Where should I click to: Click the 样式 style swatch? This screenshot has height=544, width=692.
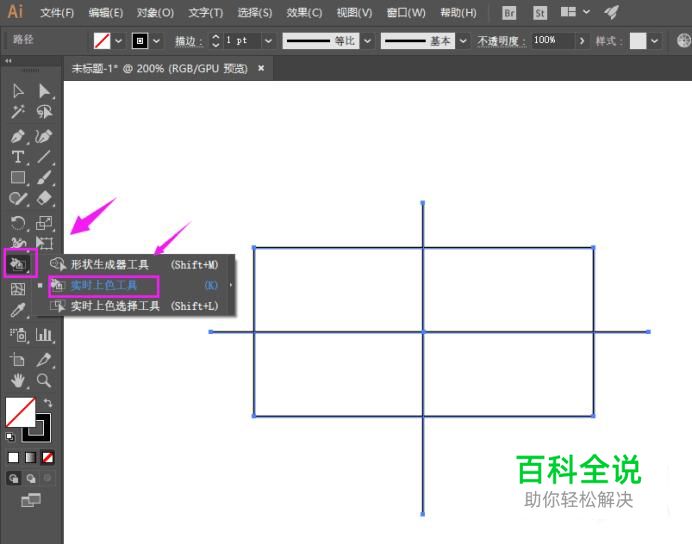[637, 41]
